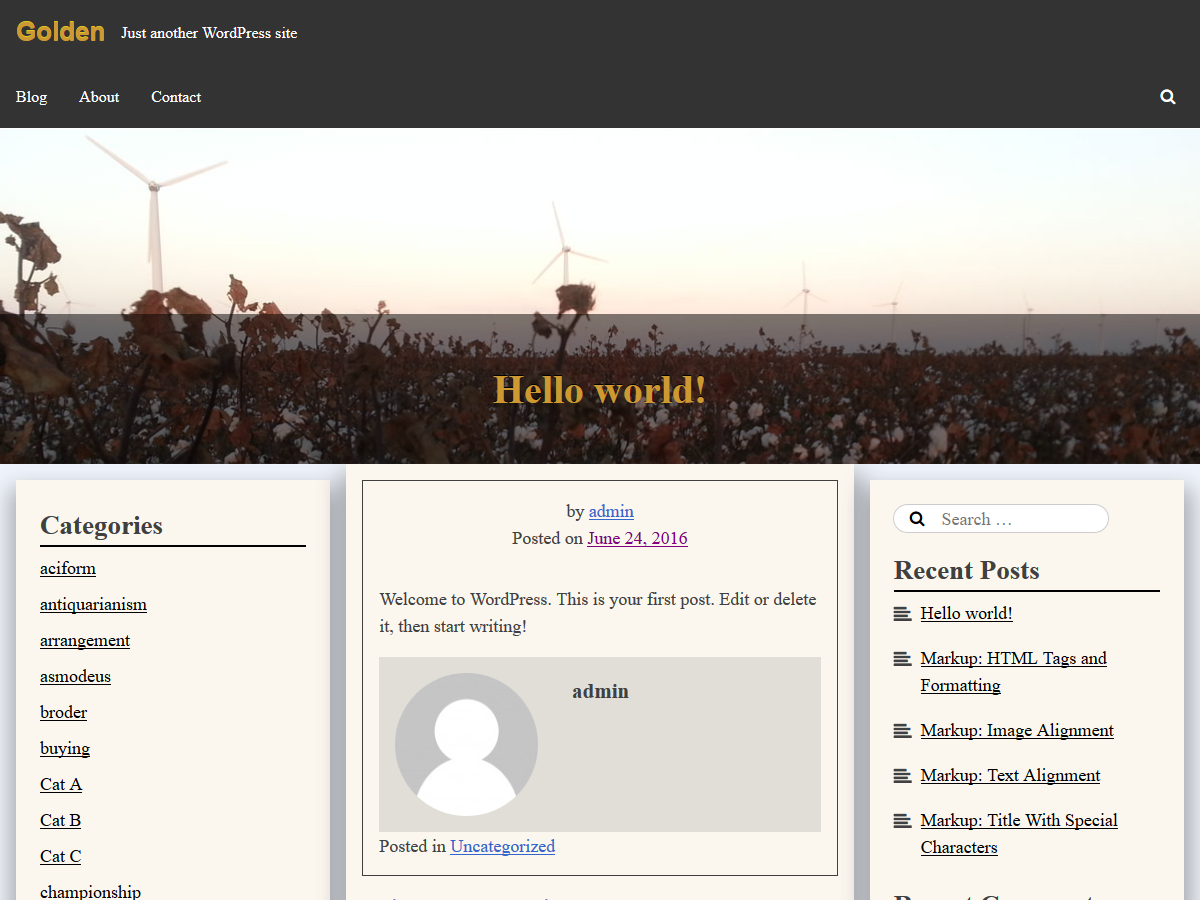Click the icon beside Markup: HTML Tags post
Viewport: 1200px width, 900px height.
coord(902,659)
